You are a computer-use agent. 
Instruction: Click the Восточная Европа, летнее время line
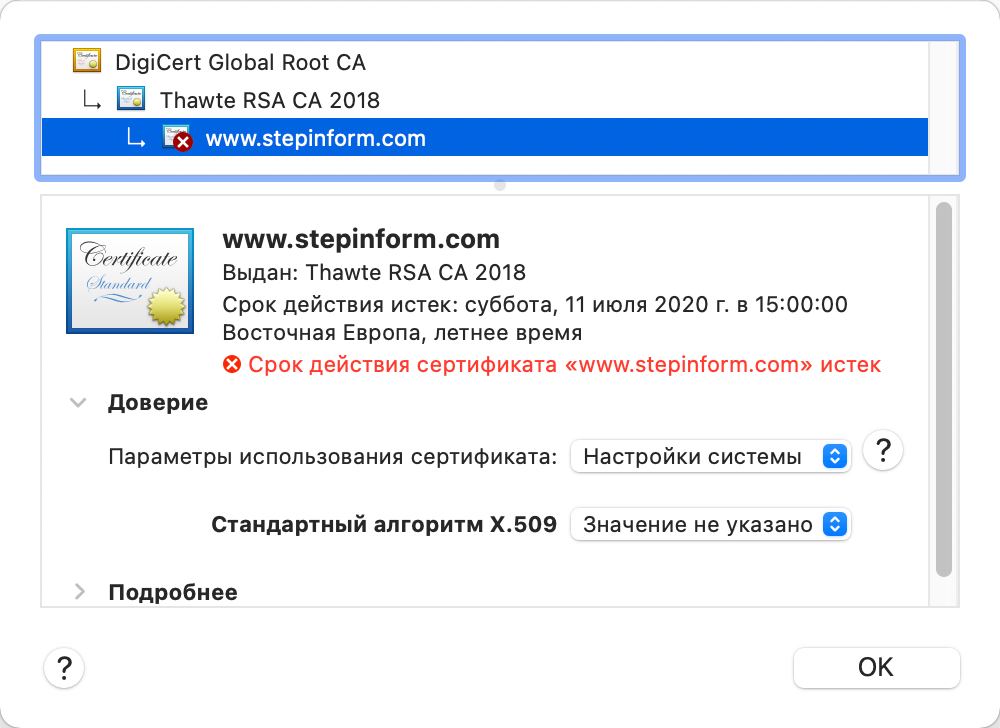coord(402,332)
